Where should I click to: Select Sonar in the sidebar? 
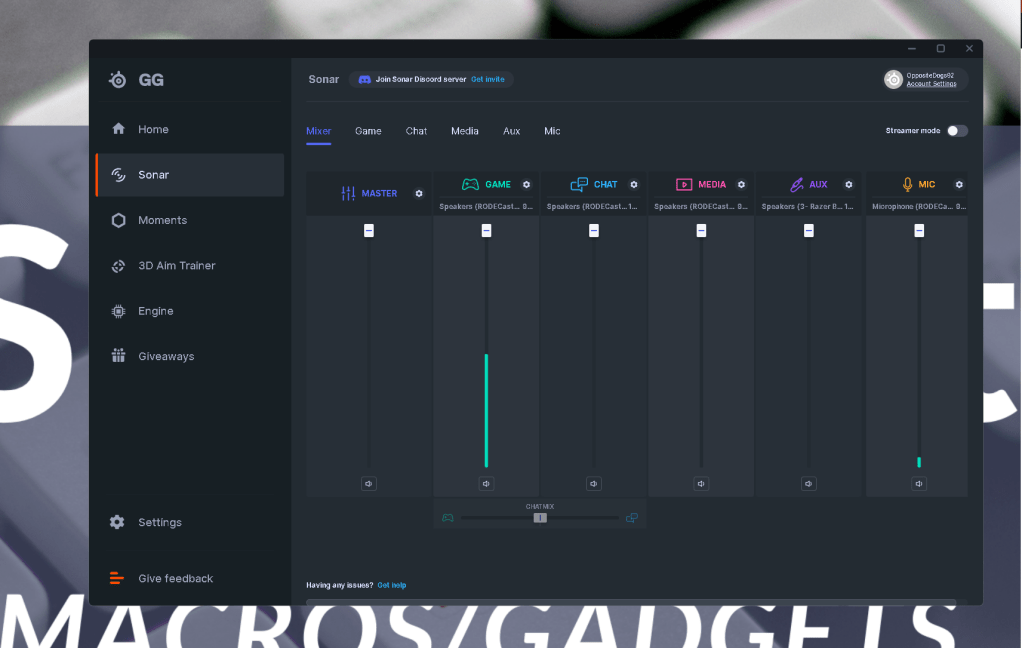pyautogui.click(x=190, y=175)
